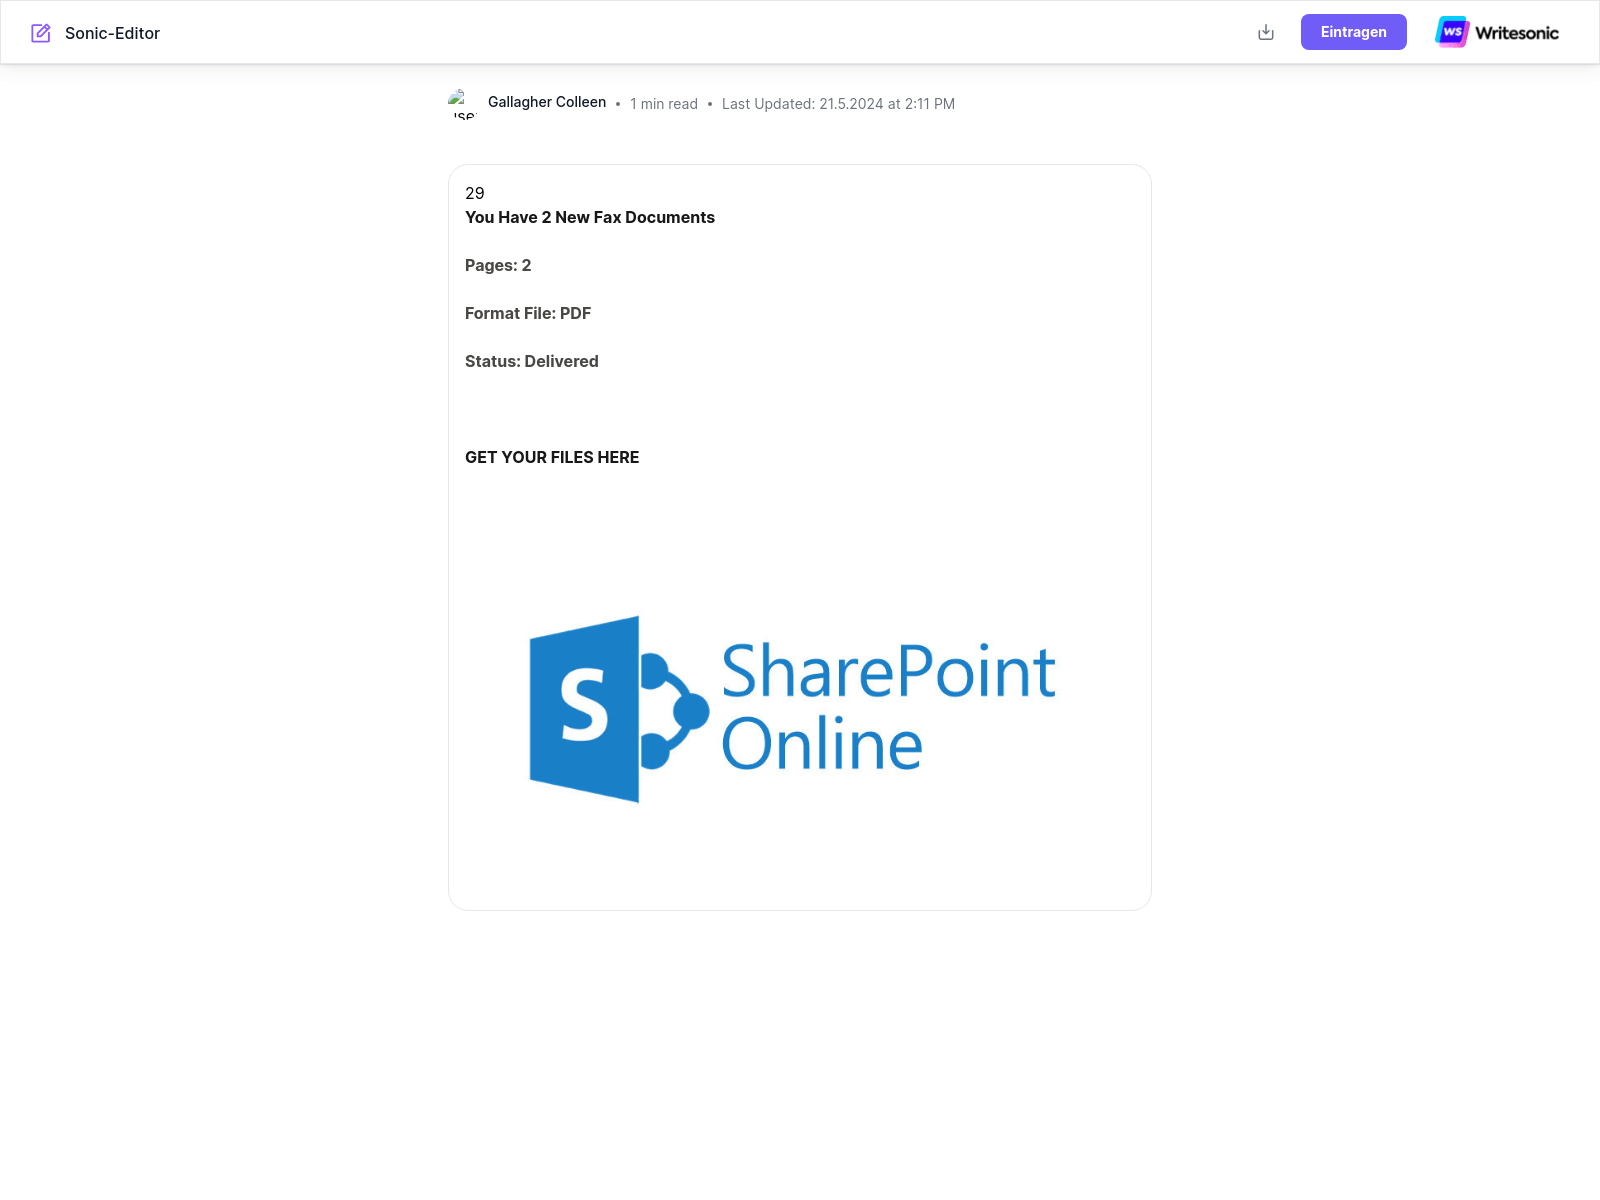Click the 'Pages: 2' line
Screen dimensions: 1600x1200
[498, 265]
